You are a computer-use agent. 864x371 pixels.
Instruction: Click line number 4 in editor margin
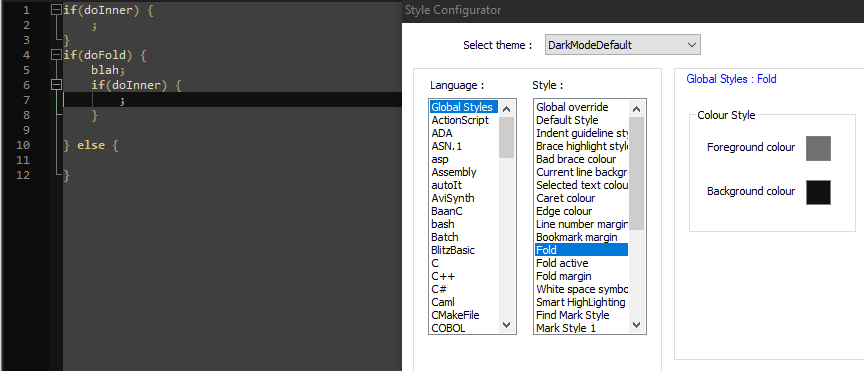[x=26, y=55]
